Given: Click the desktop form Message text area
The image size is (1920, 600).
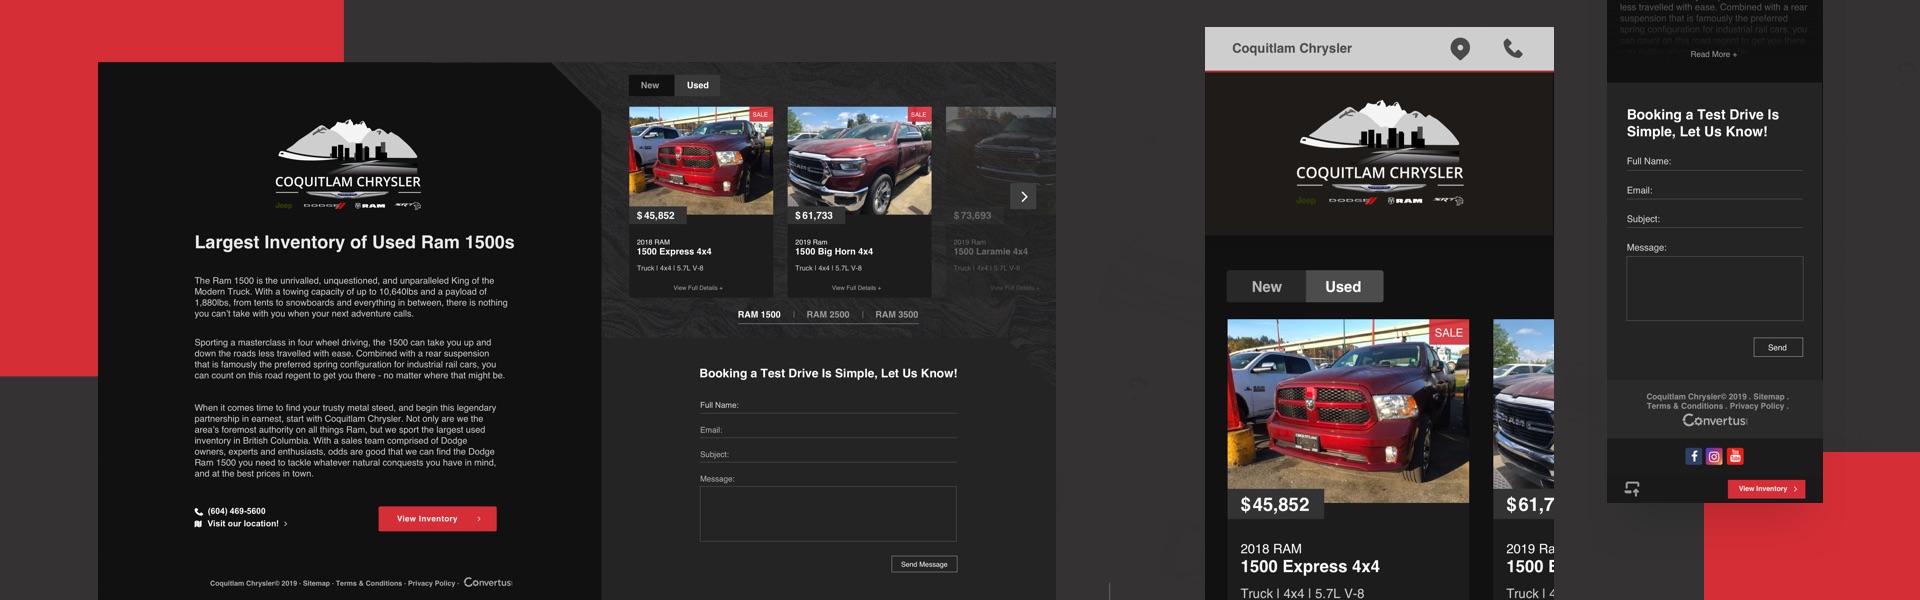Looking at the screenshot, I should tap(828, 514).
